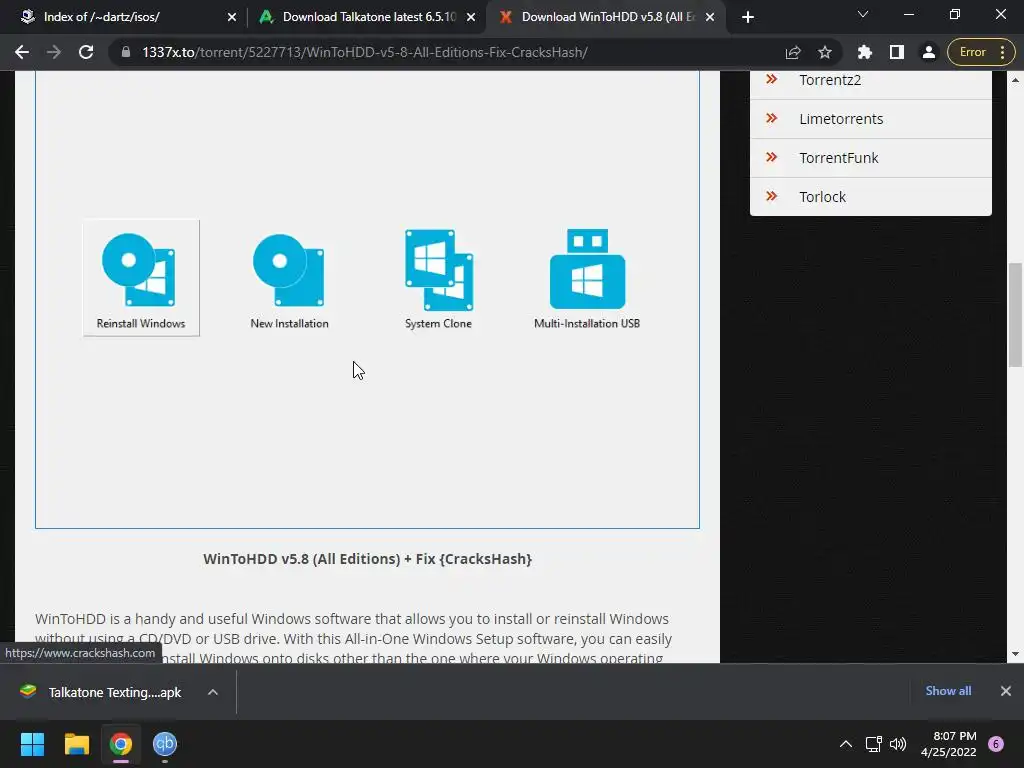Open the tab search dropdown arrow
Viewport: 1024px width, 768px height.
tap(863, 14)
